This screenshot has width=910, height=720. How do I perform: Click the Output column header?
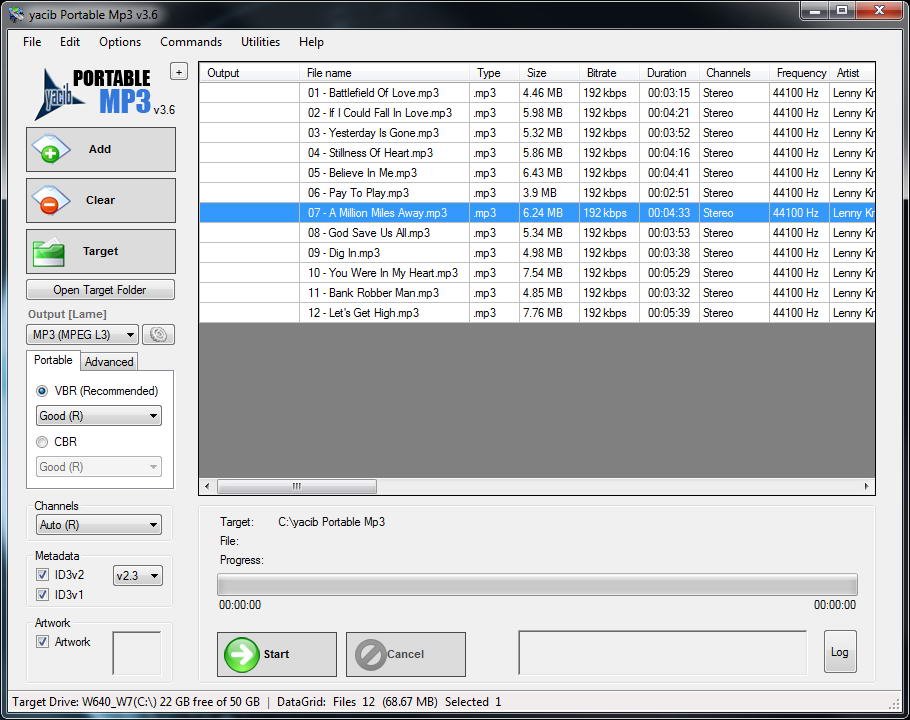250,73
